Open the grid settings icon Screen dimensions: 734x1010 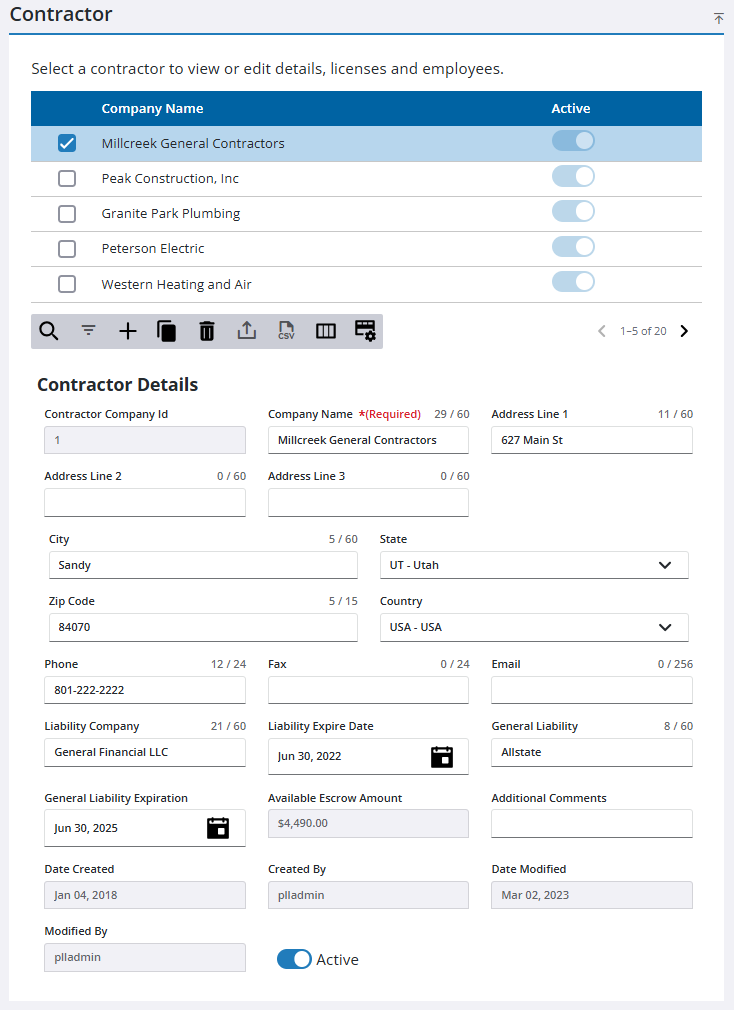coord(364,330)
